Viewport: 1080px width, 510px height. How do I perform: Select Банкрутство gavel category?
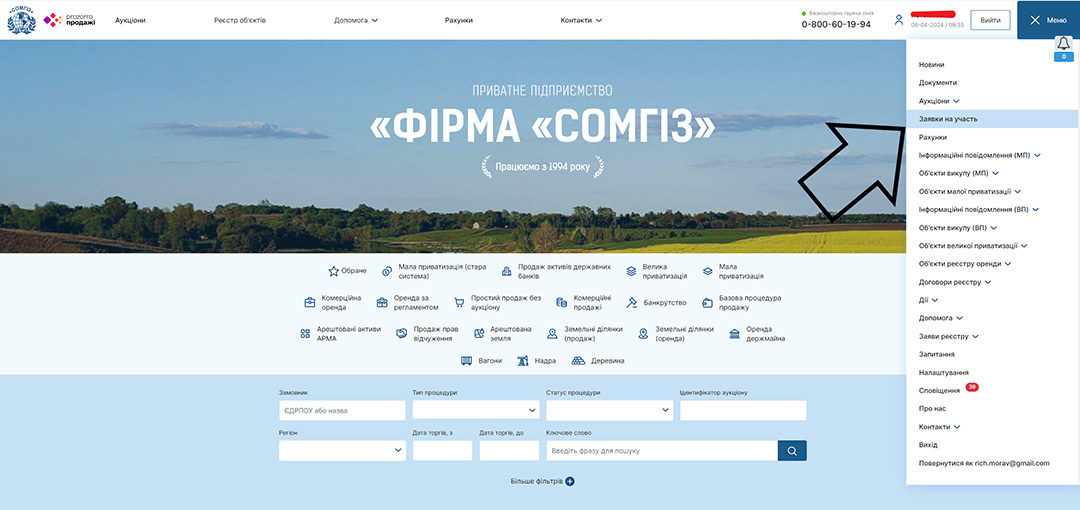(656, 303)
